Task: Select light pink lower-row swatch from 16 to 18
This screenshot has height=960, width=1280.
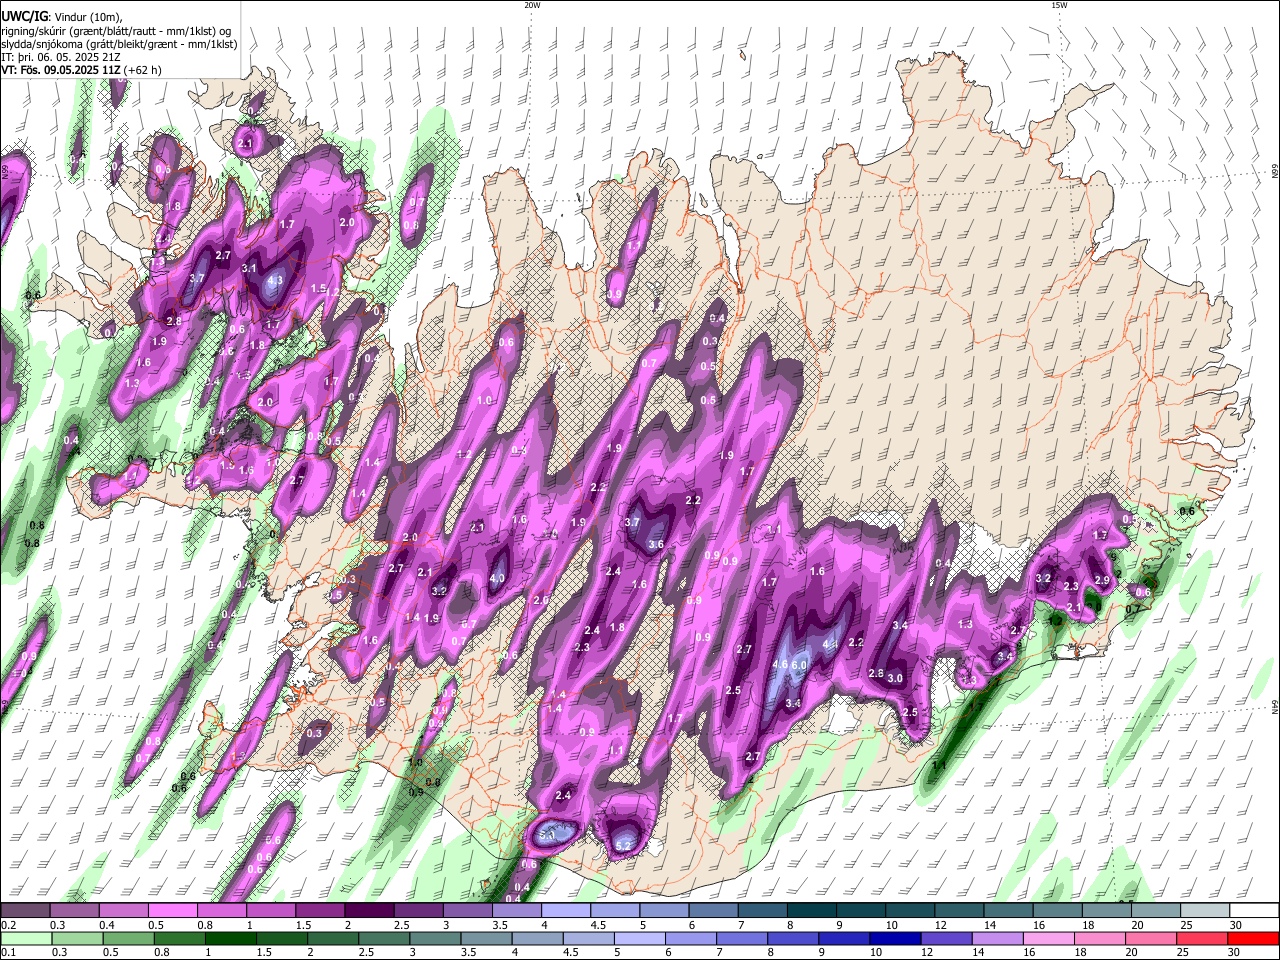Action: tap(1048, 939)
